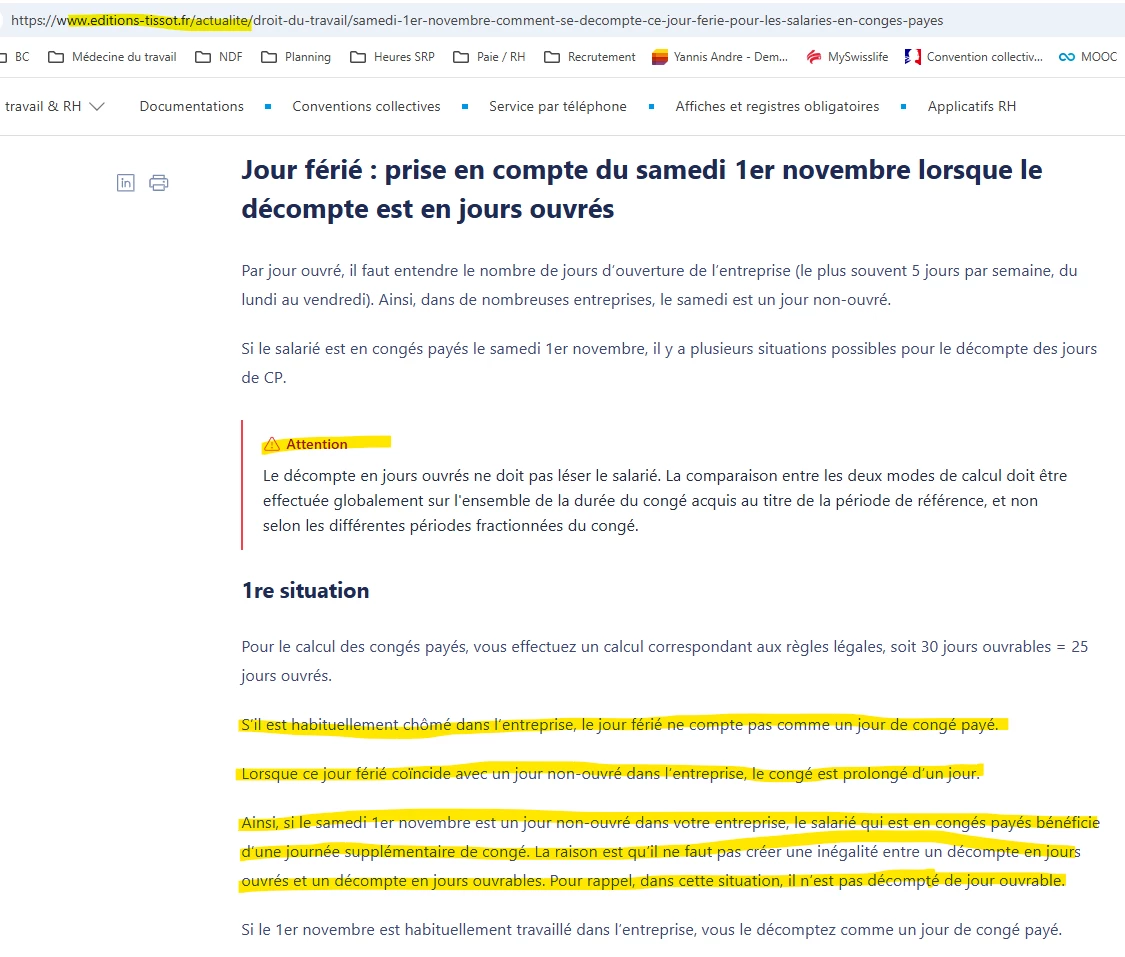Open the Conventions collectives menu item
The width and height of the screenshot is (1125, 957).
366,106
